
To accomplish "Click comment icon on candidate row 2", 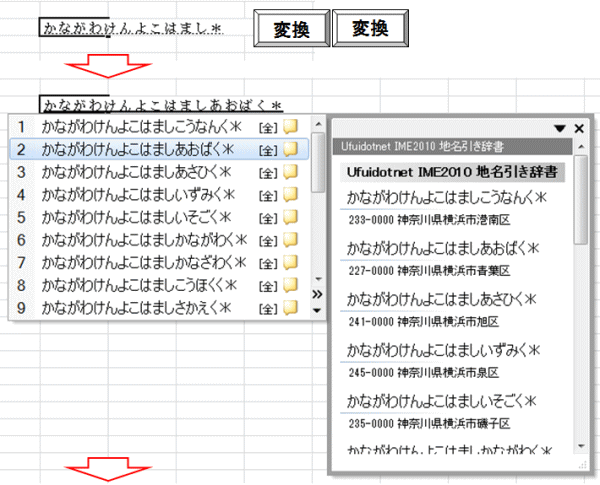I will [290, 149].
